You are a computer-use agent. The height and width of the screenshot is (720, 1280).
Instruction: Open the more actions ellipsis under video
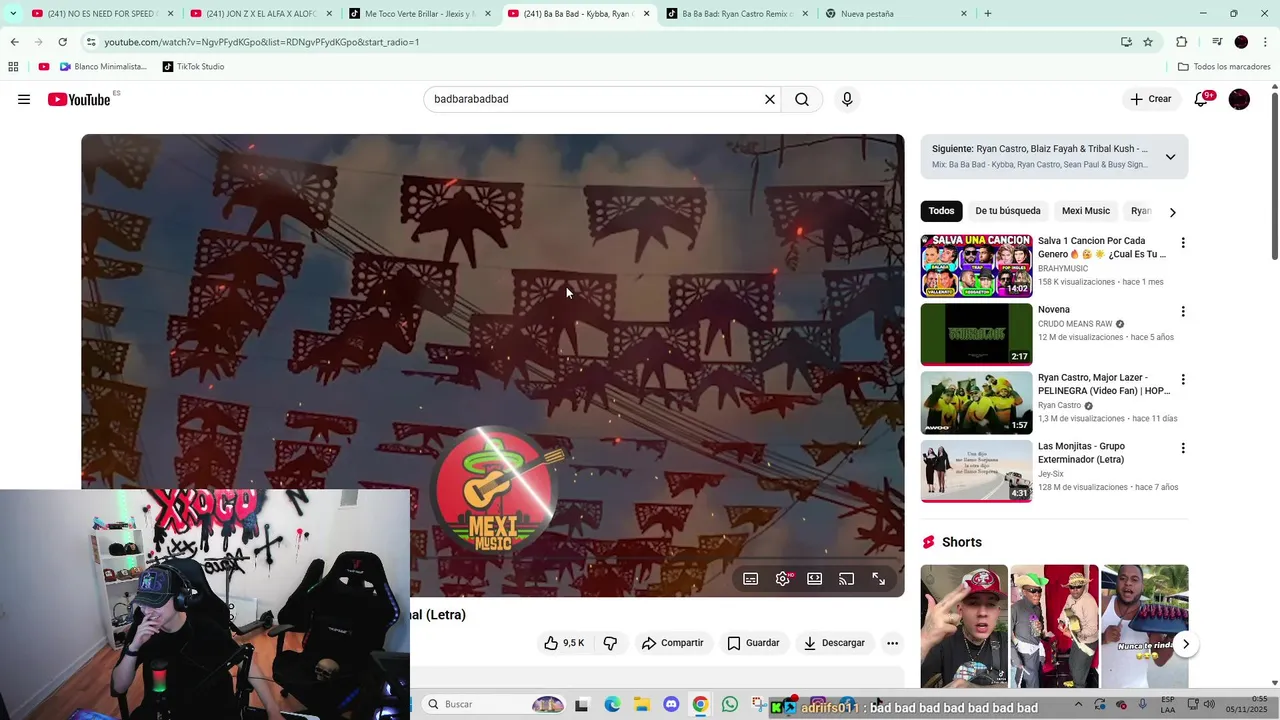[892, 643]
